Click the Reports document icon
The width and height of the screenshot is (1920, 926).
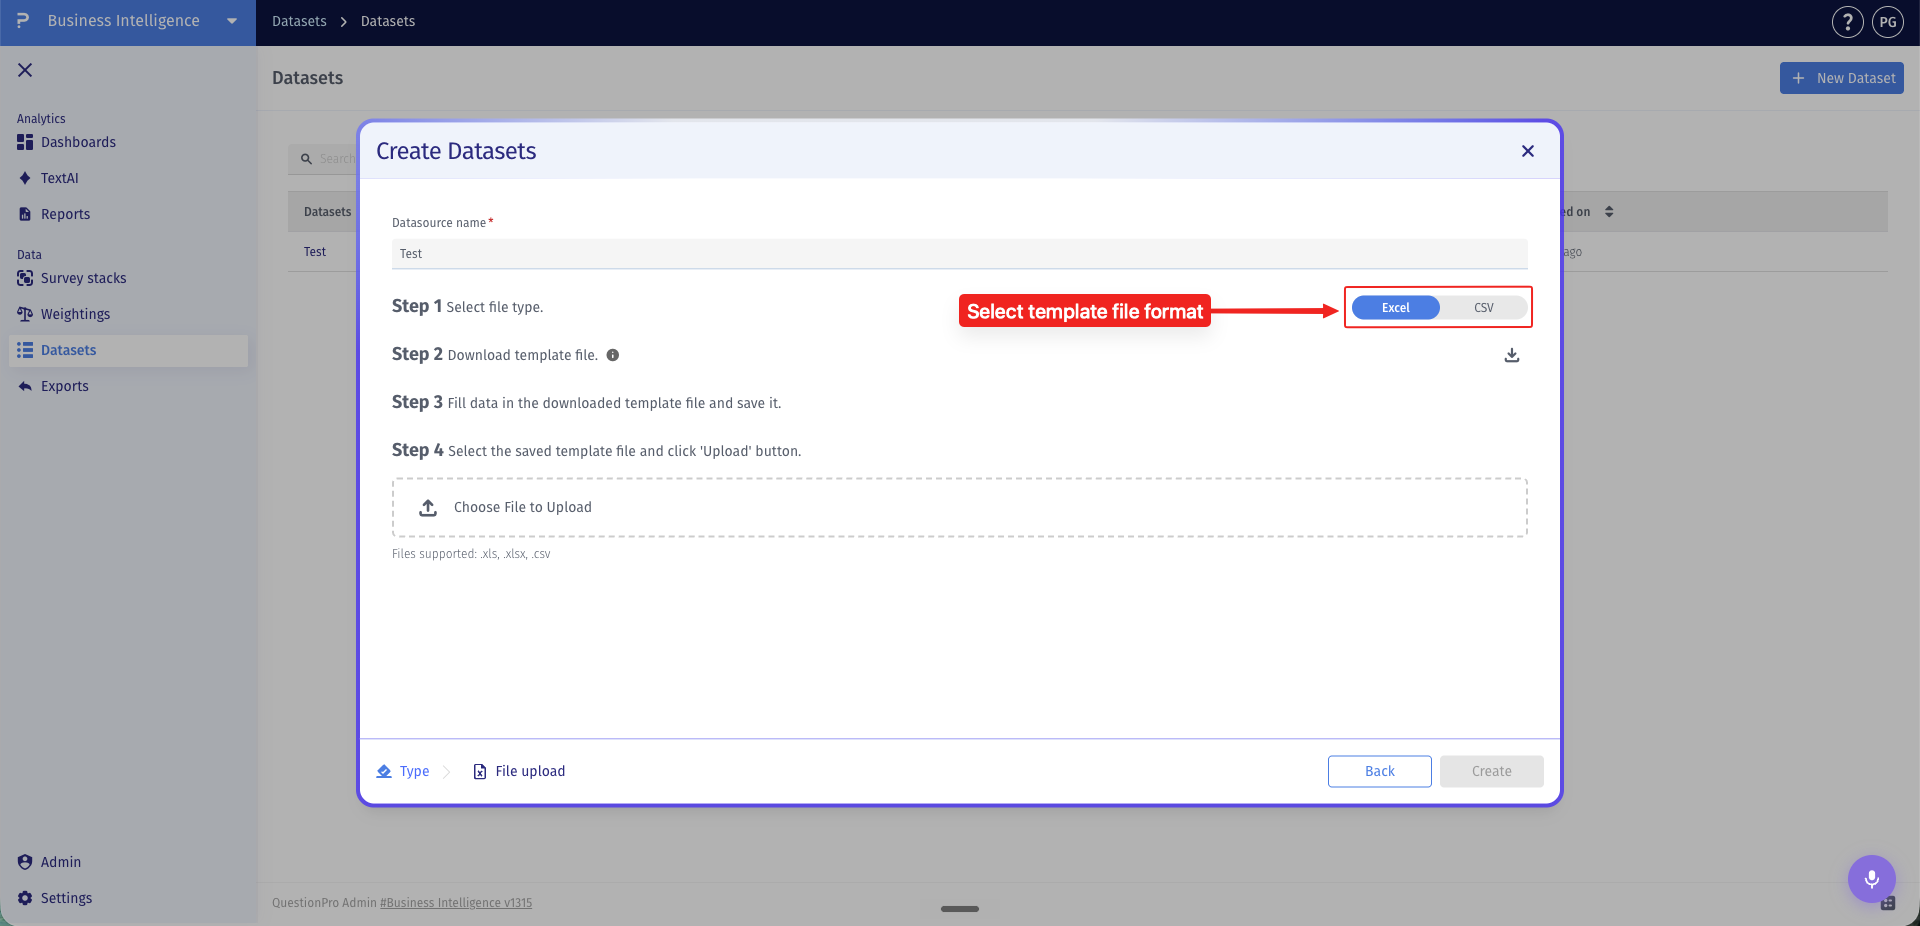[25, 214]
